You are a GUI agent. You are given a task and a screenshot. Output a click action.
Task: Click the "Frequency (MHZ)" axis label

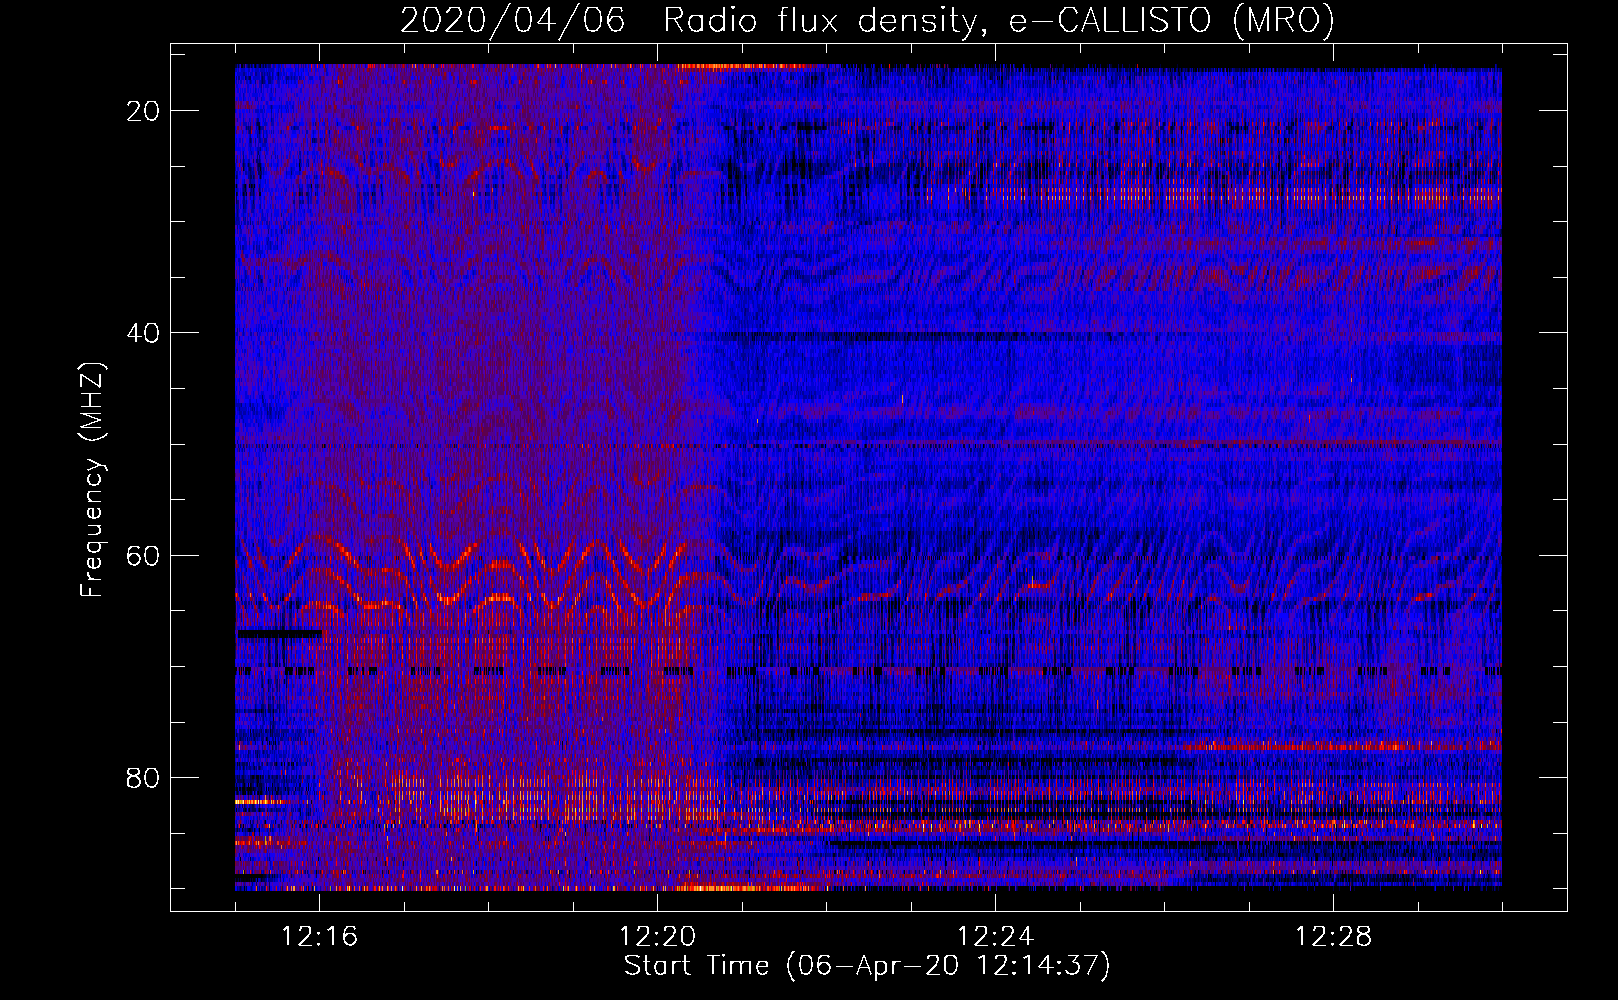click(92, 480)
